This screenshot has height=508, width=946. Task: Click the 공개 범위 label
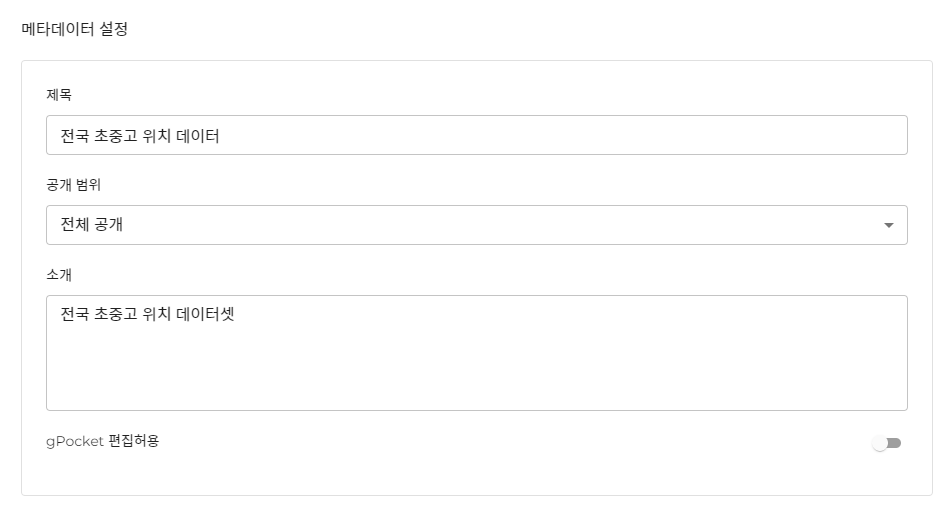74,185
